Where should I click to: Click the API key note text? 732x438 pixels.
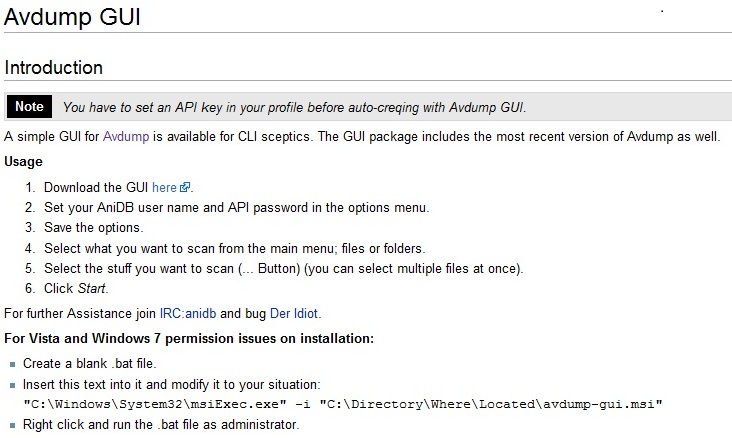coord(295,107)
